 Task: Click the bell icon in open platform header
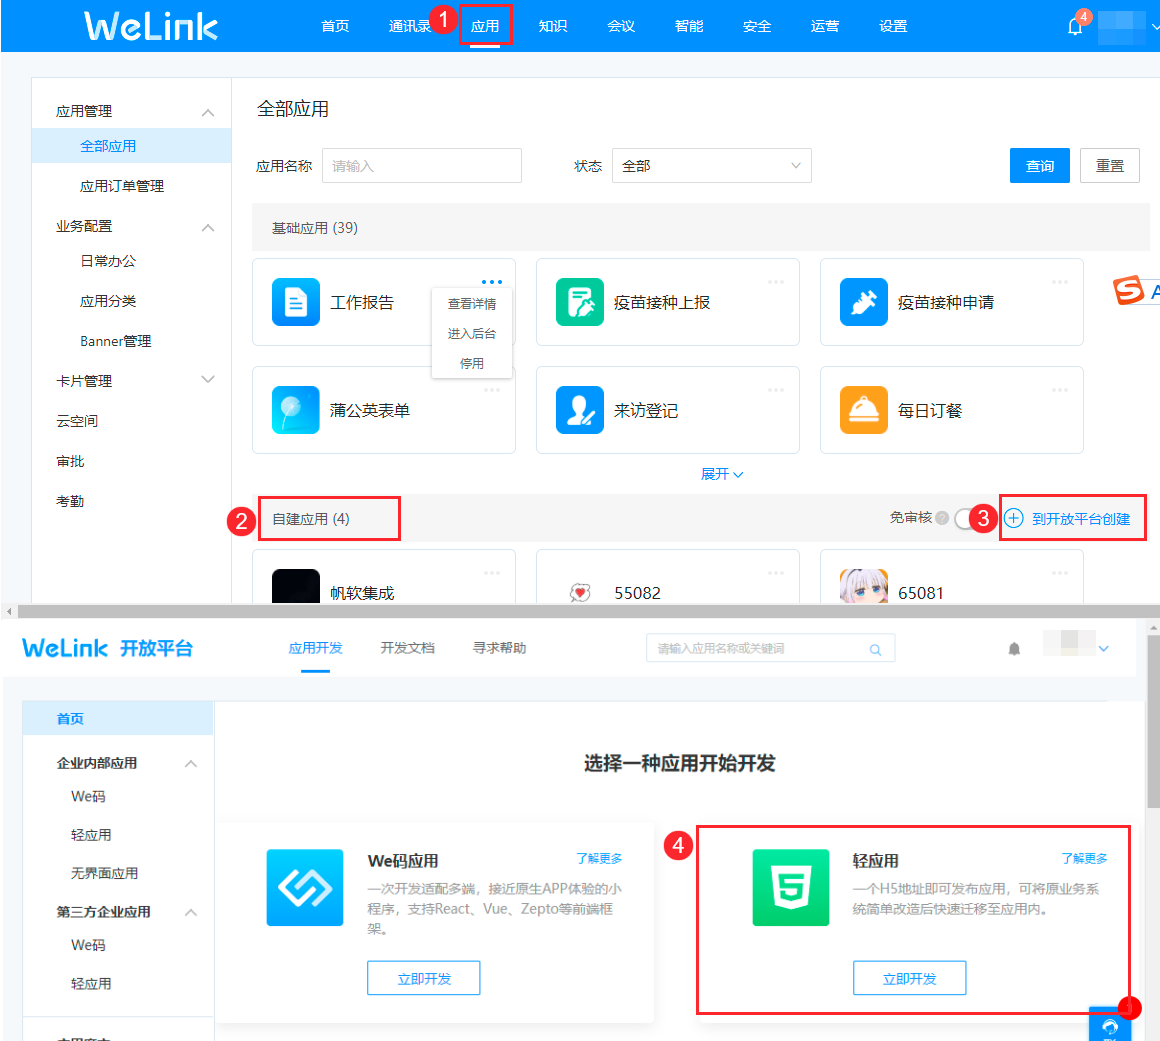click(1014, 649)
